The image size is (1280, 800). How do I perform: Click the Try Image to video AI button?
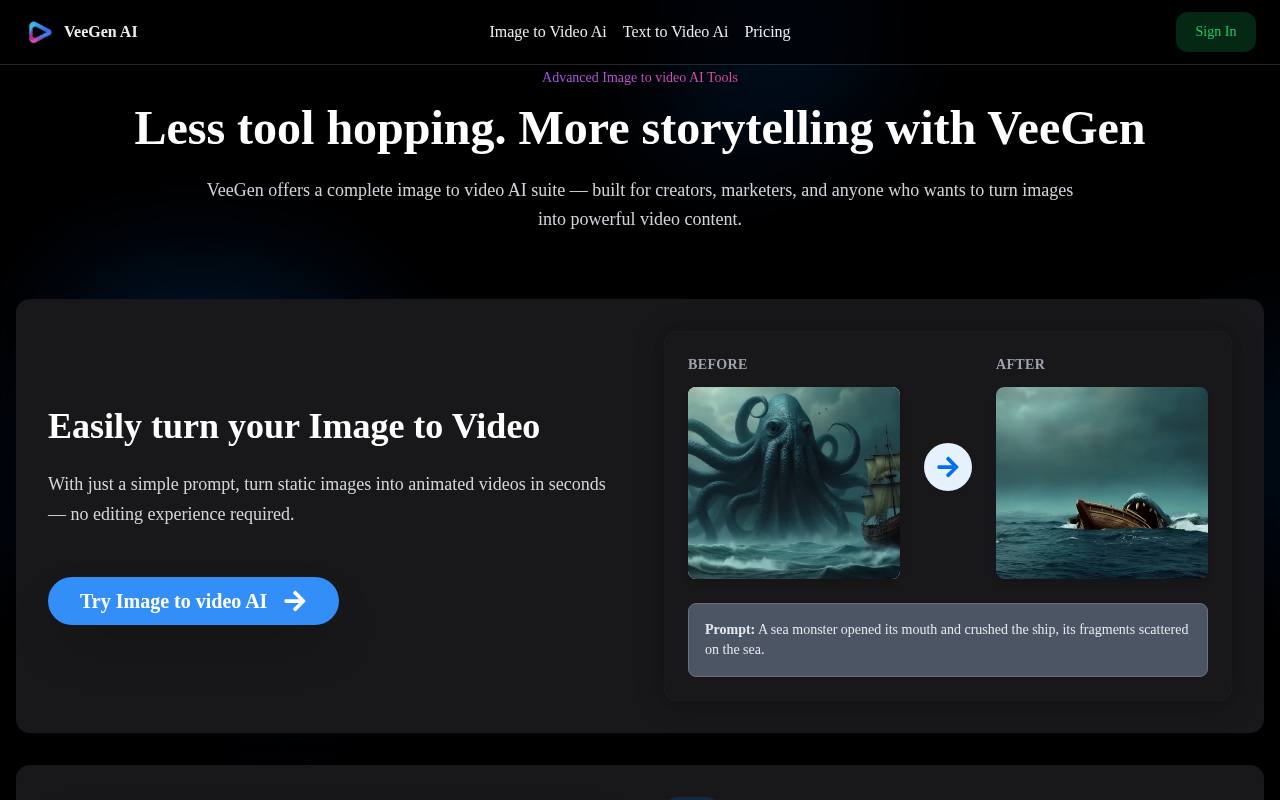click(x=193, y=601)
